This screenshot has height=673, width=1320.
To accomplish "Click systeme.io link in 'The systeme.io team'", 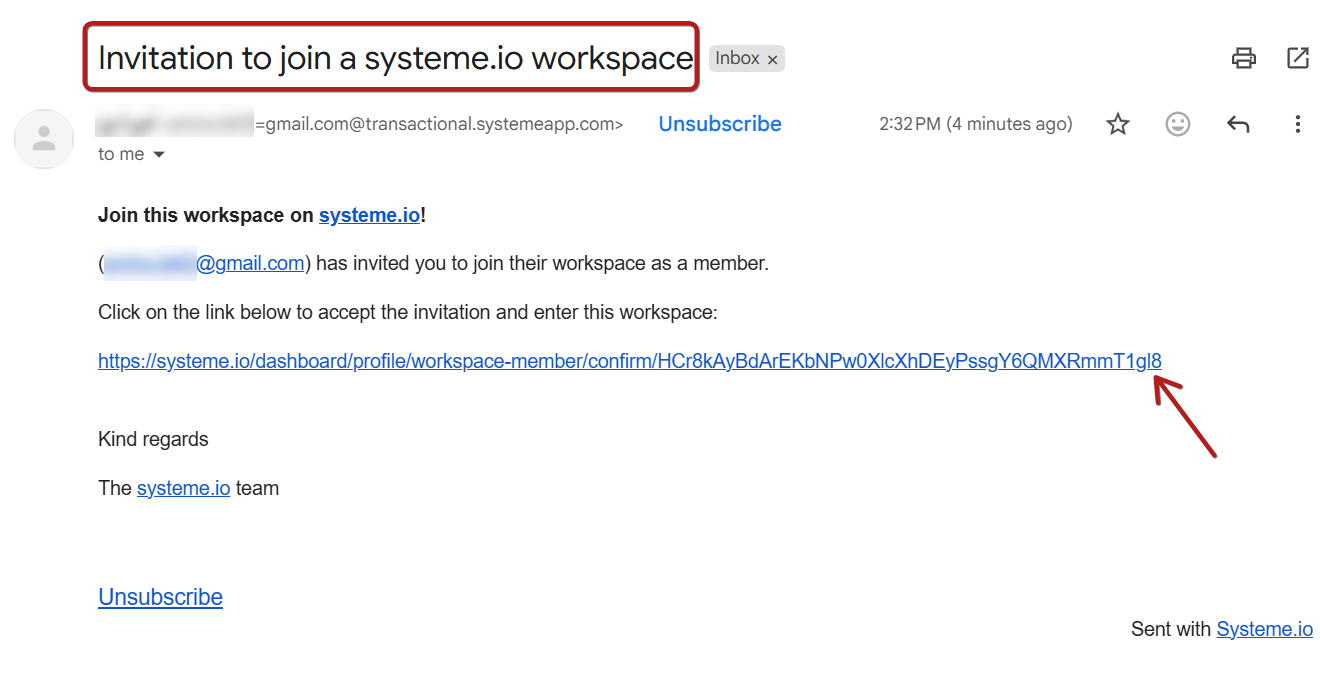I will coord(184,488).
